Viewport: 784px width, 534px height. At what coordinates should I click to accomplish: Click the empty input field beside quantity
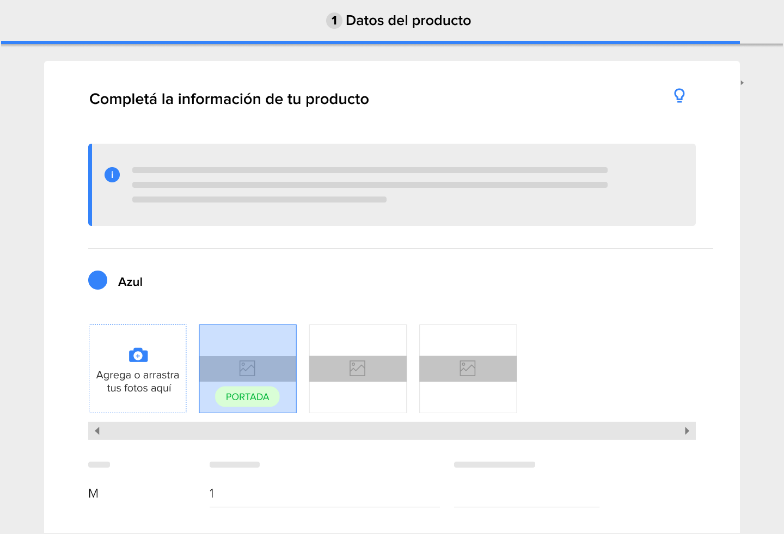click(x=526, y=494)
